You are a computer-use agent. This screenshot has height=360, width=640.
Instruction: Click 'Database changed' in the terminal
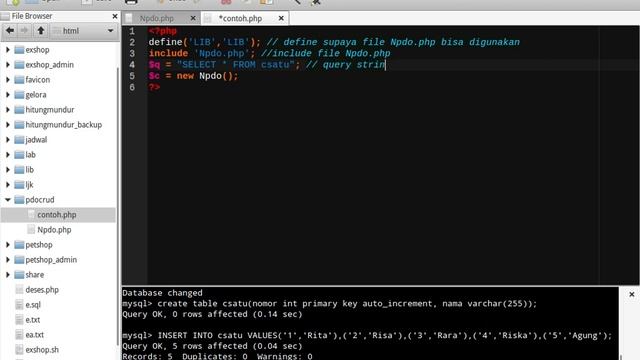tap(162, 293)
